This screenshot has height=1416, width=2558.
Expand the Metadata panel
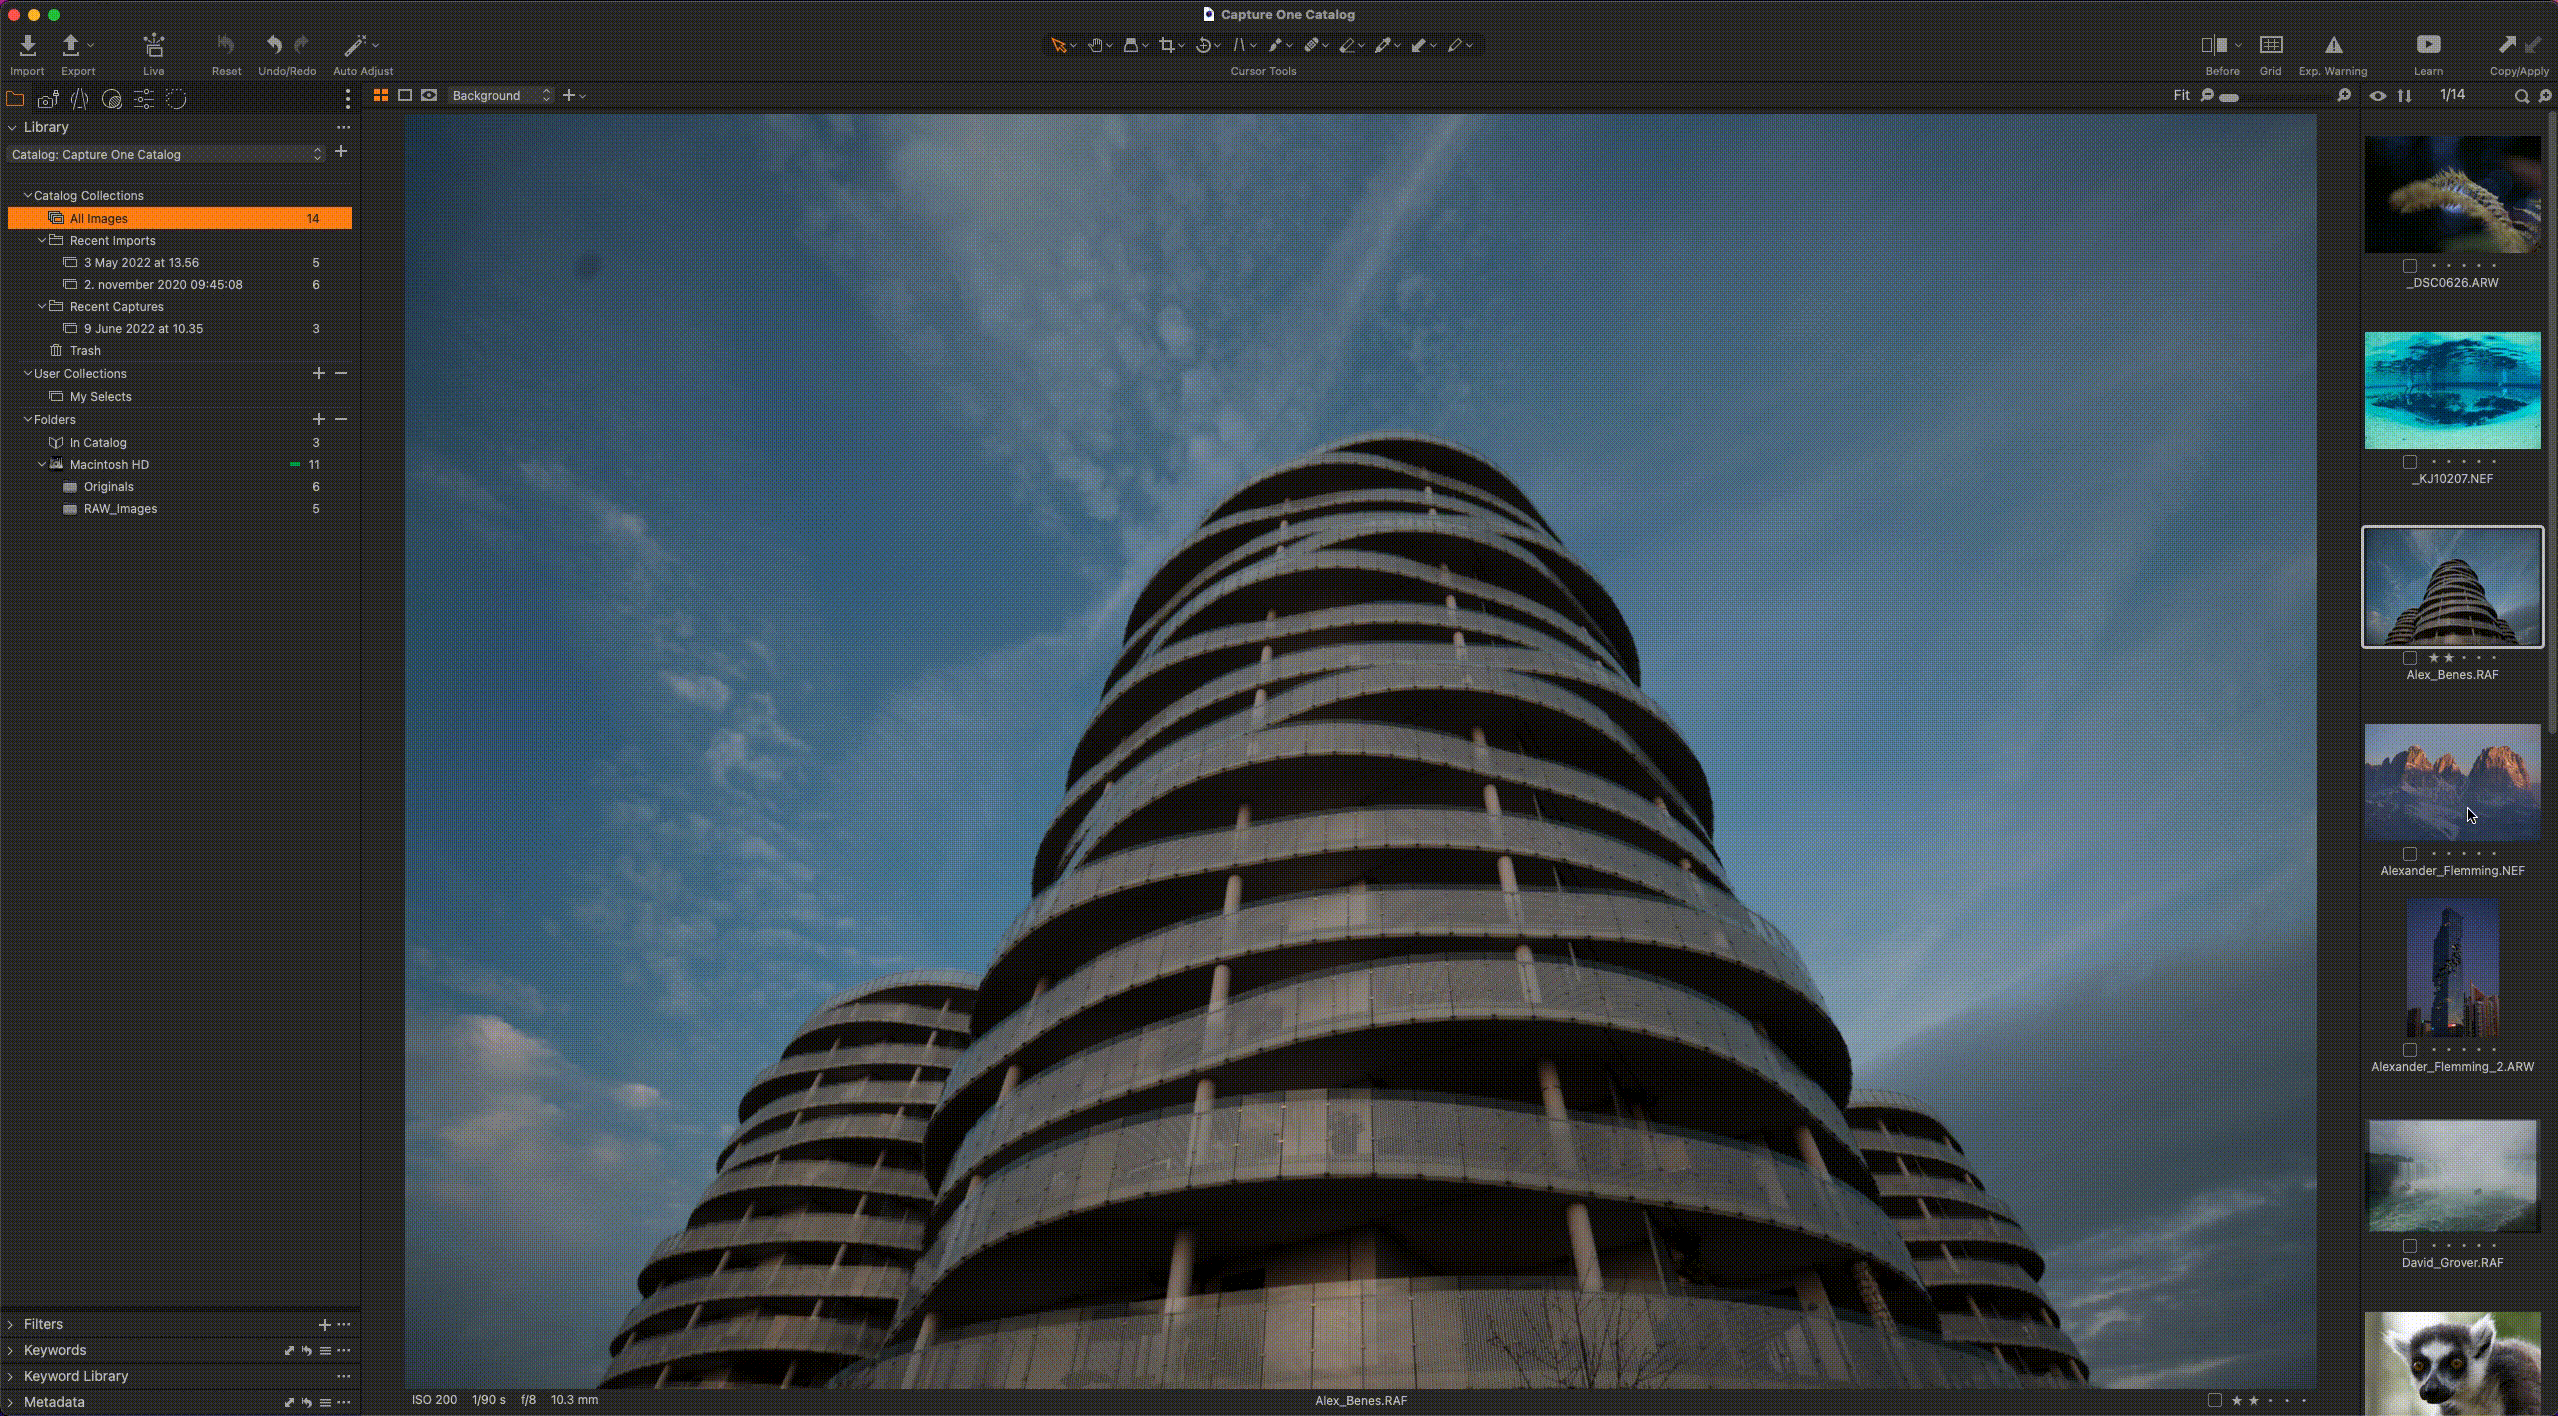point(11,1402)
